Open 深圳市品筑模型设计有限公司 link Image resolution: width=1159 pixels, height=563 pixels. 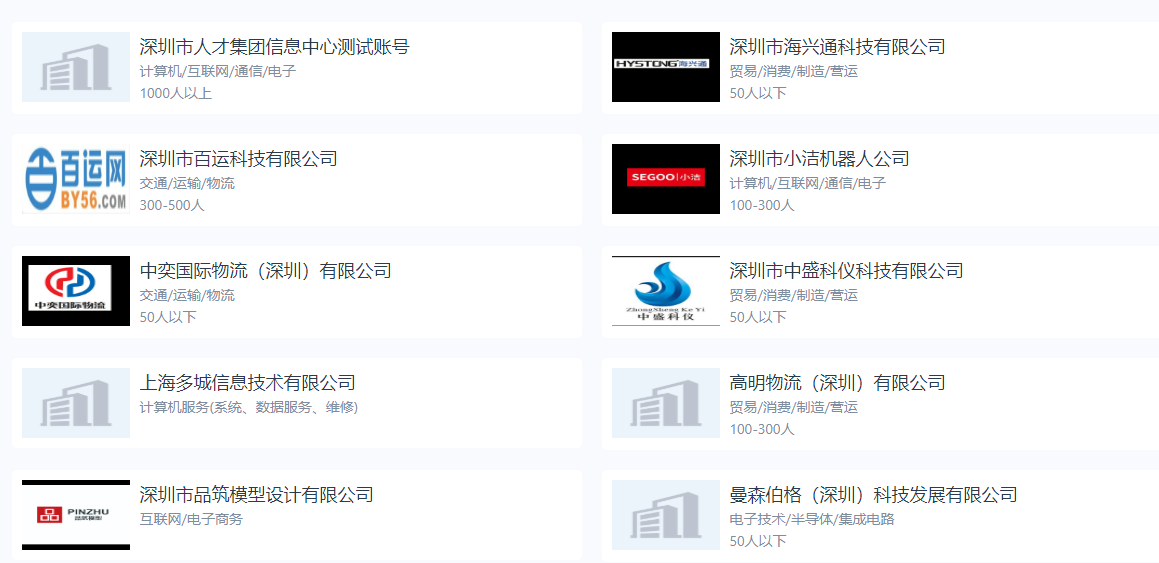pos(256,495)
